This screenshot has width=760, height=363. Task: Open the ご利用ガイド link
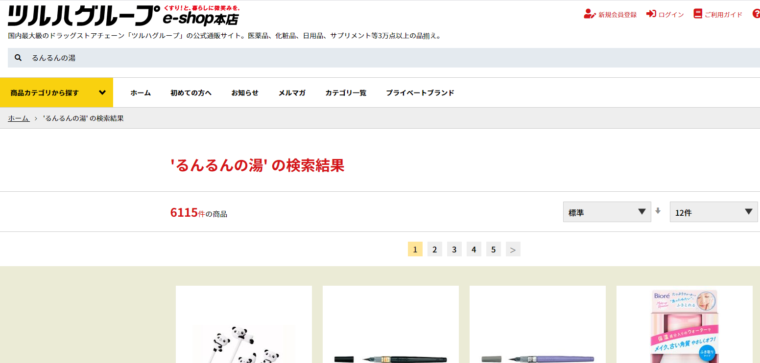[723, 15]
